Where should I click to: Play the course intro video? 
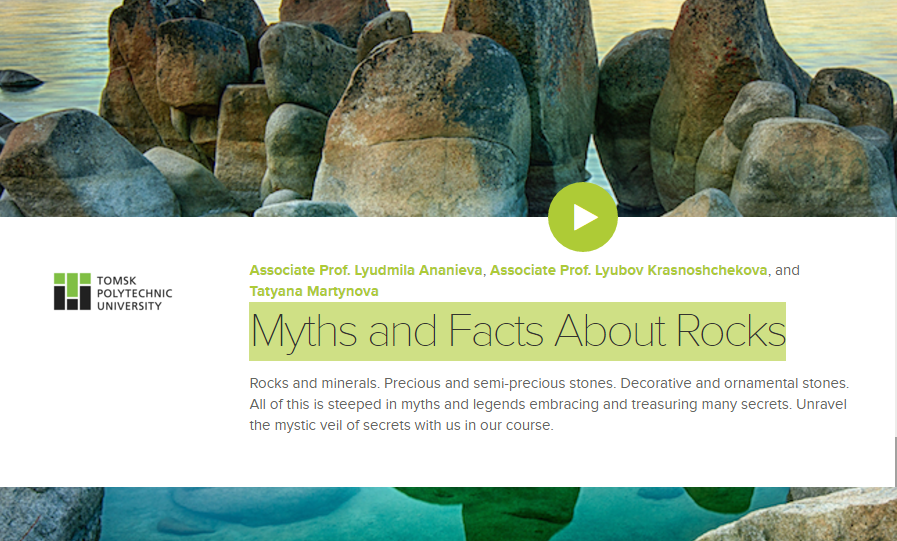tap(582, 217)
